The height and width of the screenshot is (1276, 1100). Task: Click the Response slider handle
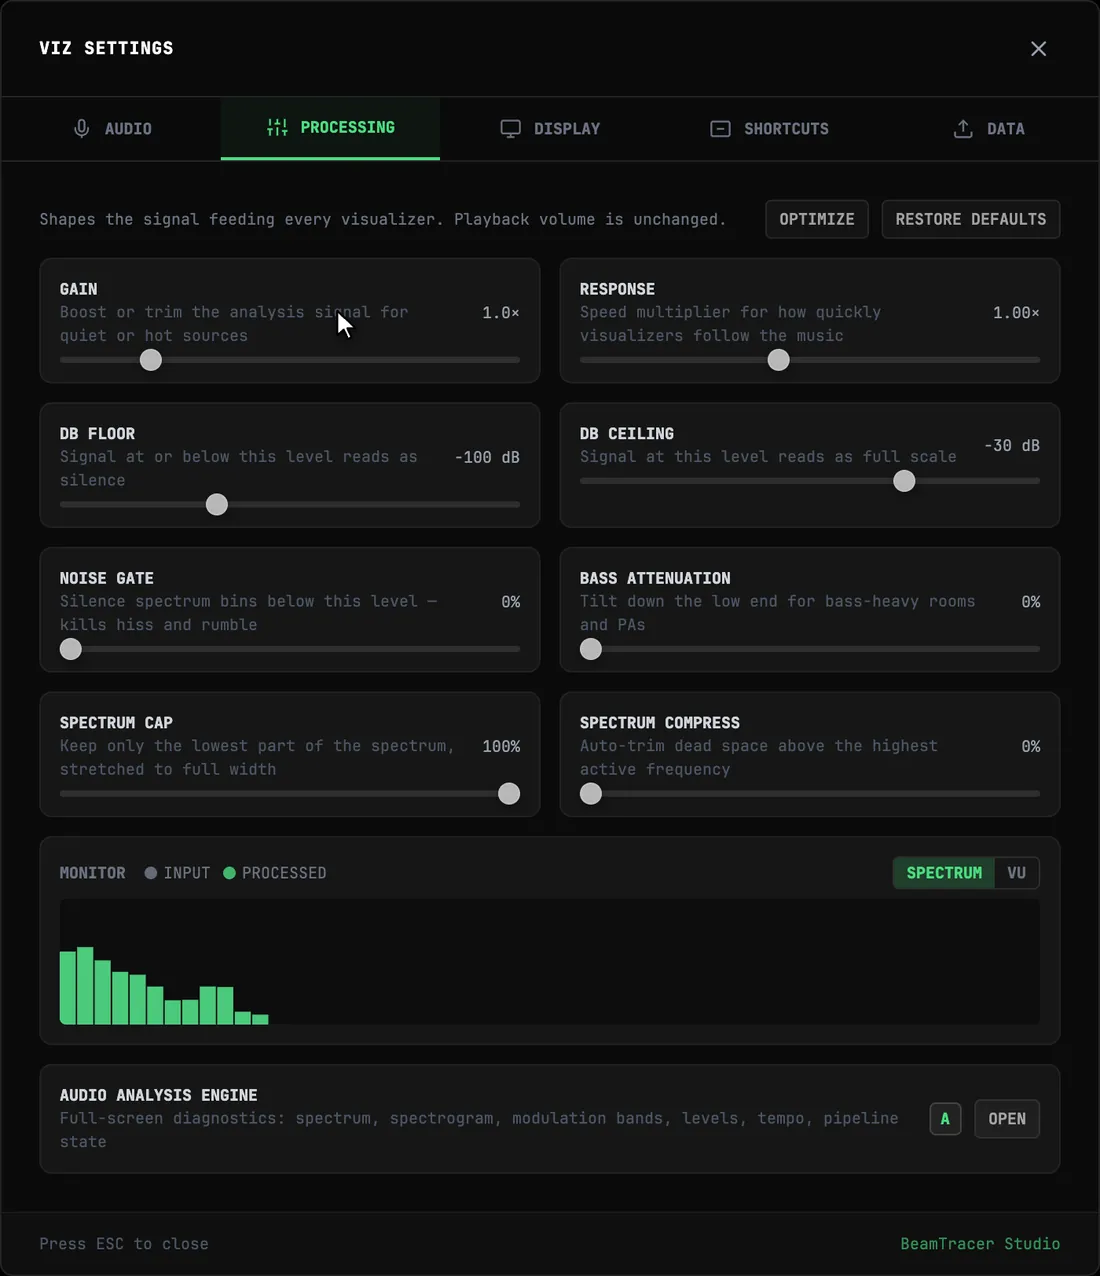pyautogui.click(x=778, y=360)
